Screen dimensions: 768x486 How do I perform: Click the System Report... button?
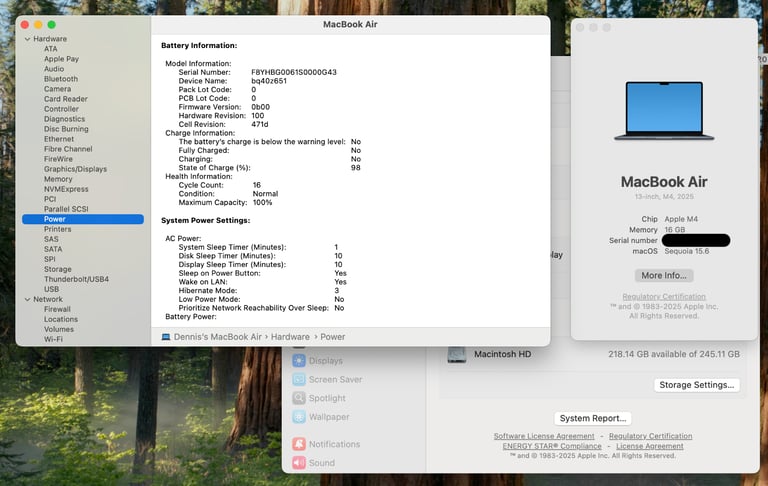(593, 418)
